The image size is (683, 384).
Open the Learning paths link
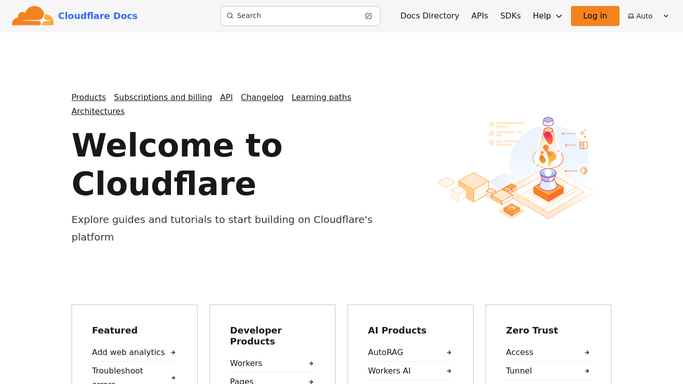click(x=321, y=97)
